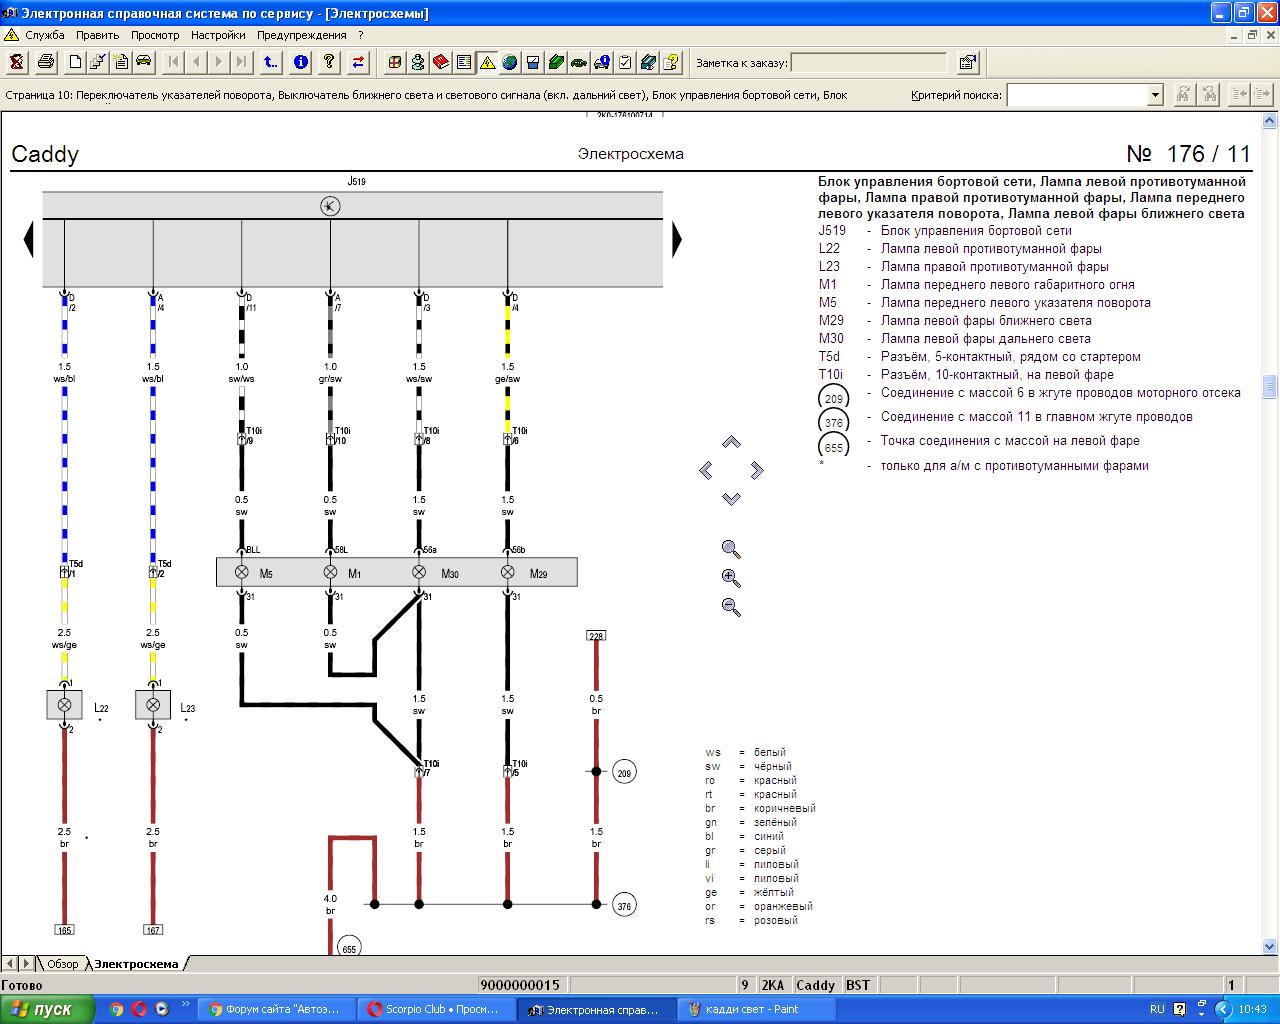Click the blue information icon
This screenshot has height=1024, width=1280.
[301, 62]
